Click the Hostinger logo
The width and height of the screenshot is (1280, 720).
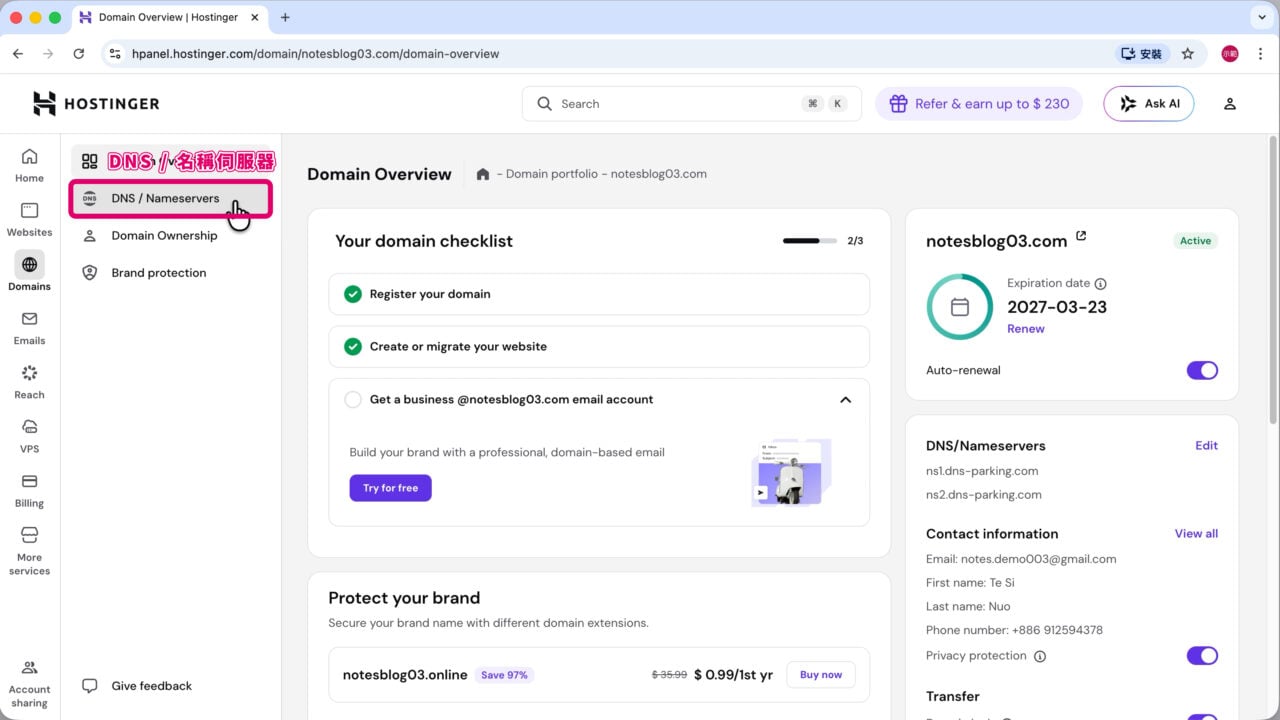pyautogui.click(x=96, y=103)
